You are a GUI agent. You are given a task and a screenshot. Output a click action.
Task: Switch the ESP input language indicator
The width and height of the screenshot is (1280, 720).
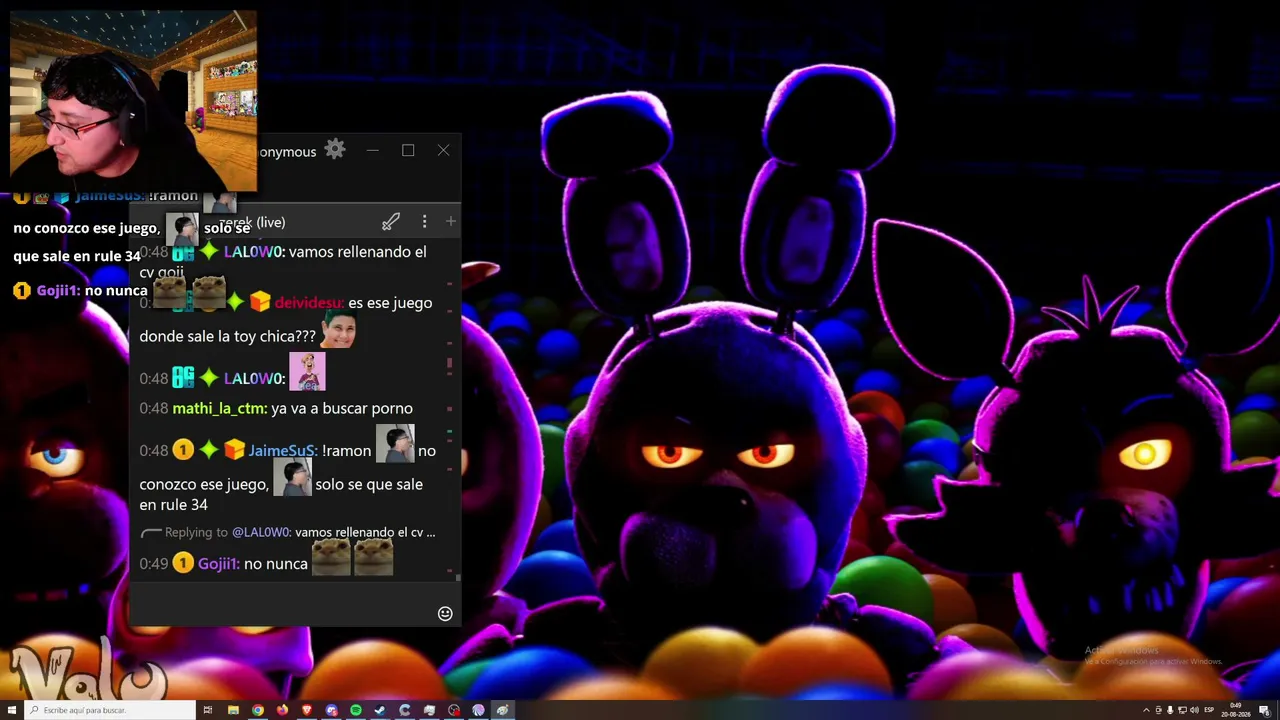(x=1209, y=710)
